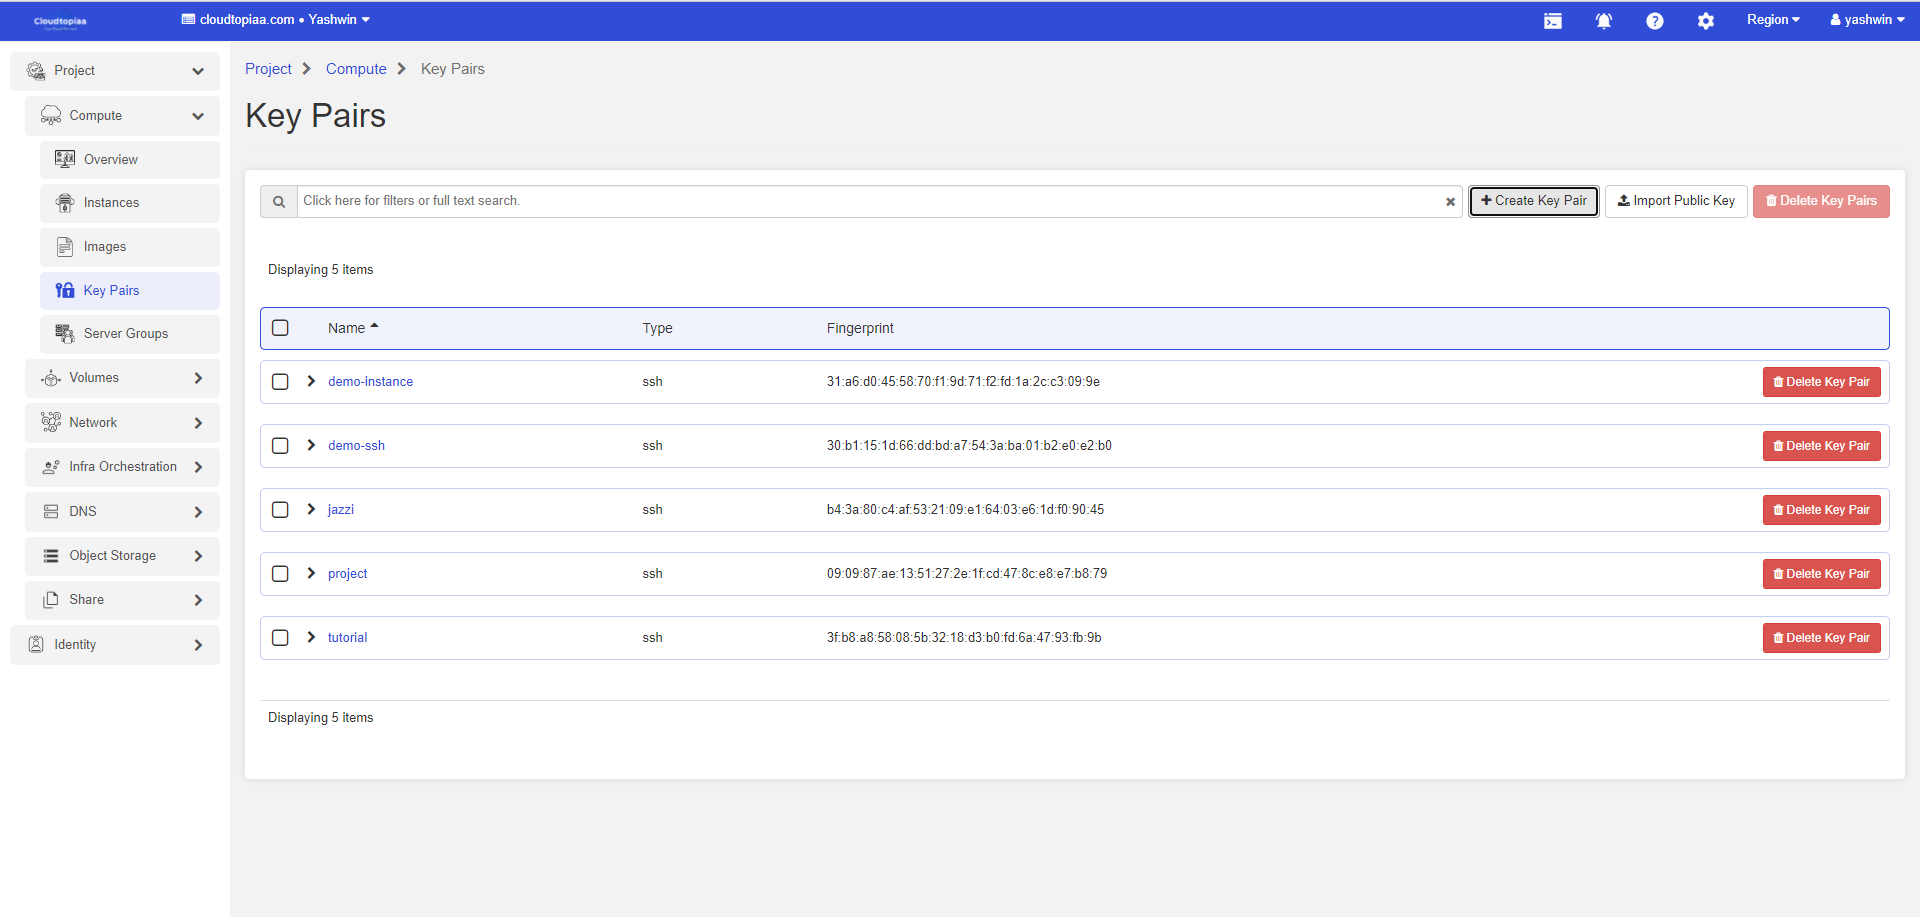Open the console terminal icon in top bar
Screen dimensions: 1920x917
coord(1552,21)
